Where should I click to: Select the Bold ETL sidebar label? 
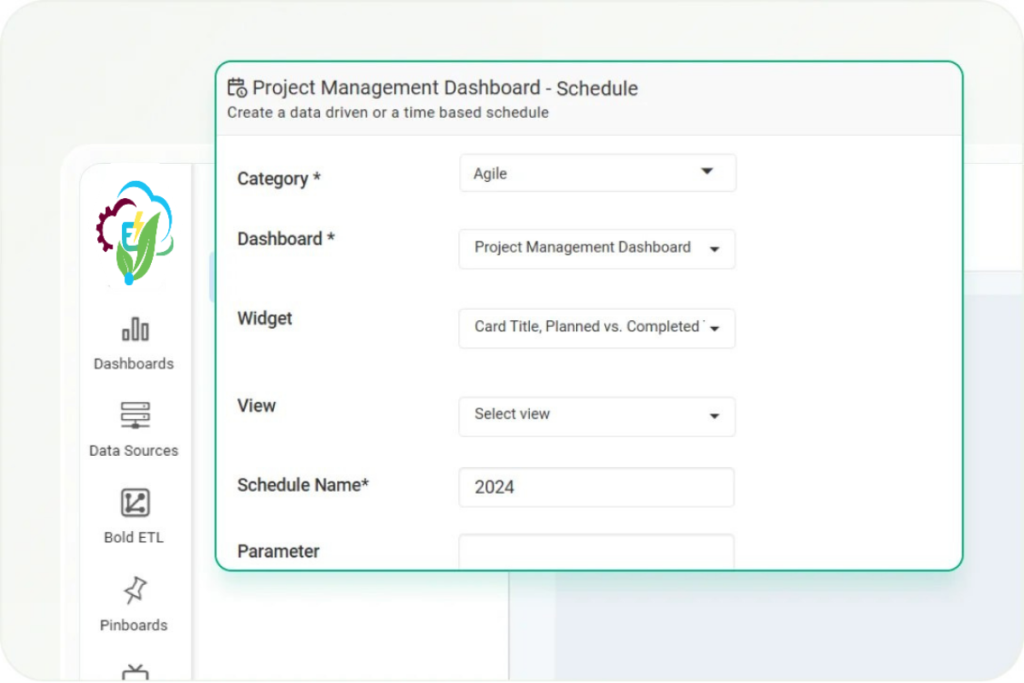(x=134, y=538)
